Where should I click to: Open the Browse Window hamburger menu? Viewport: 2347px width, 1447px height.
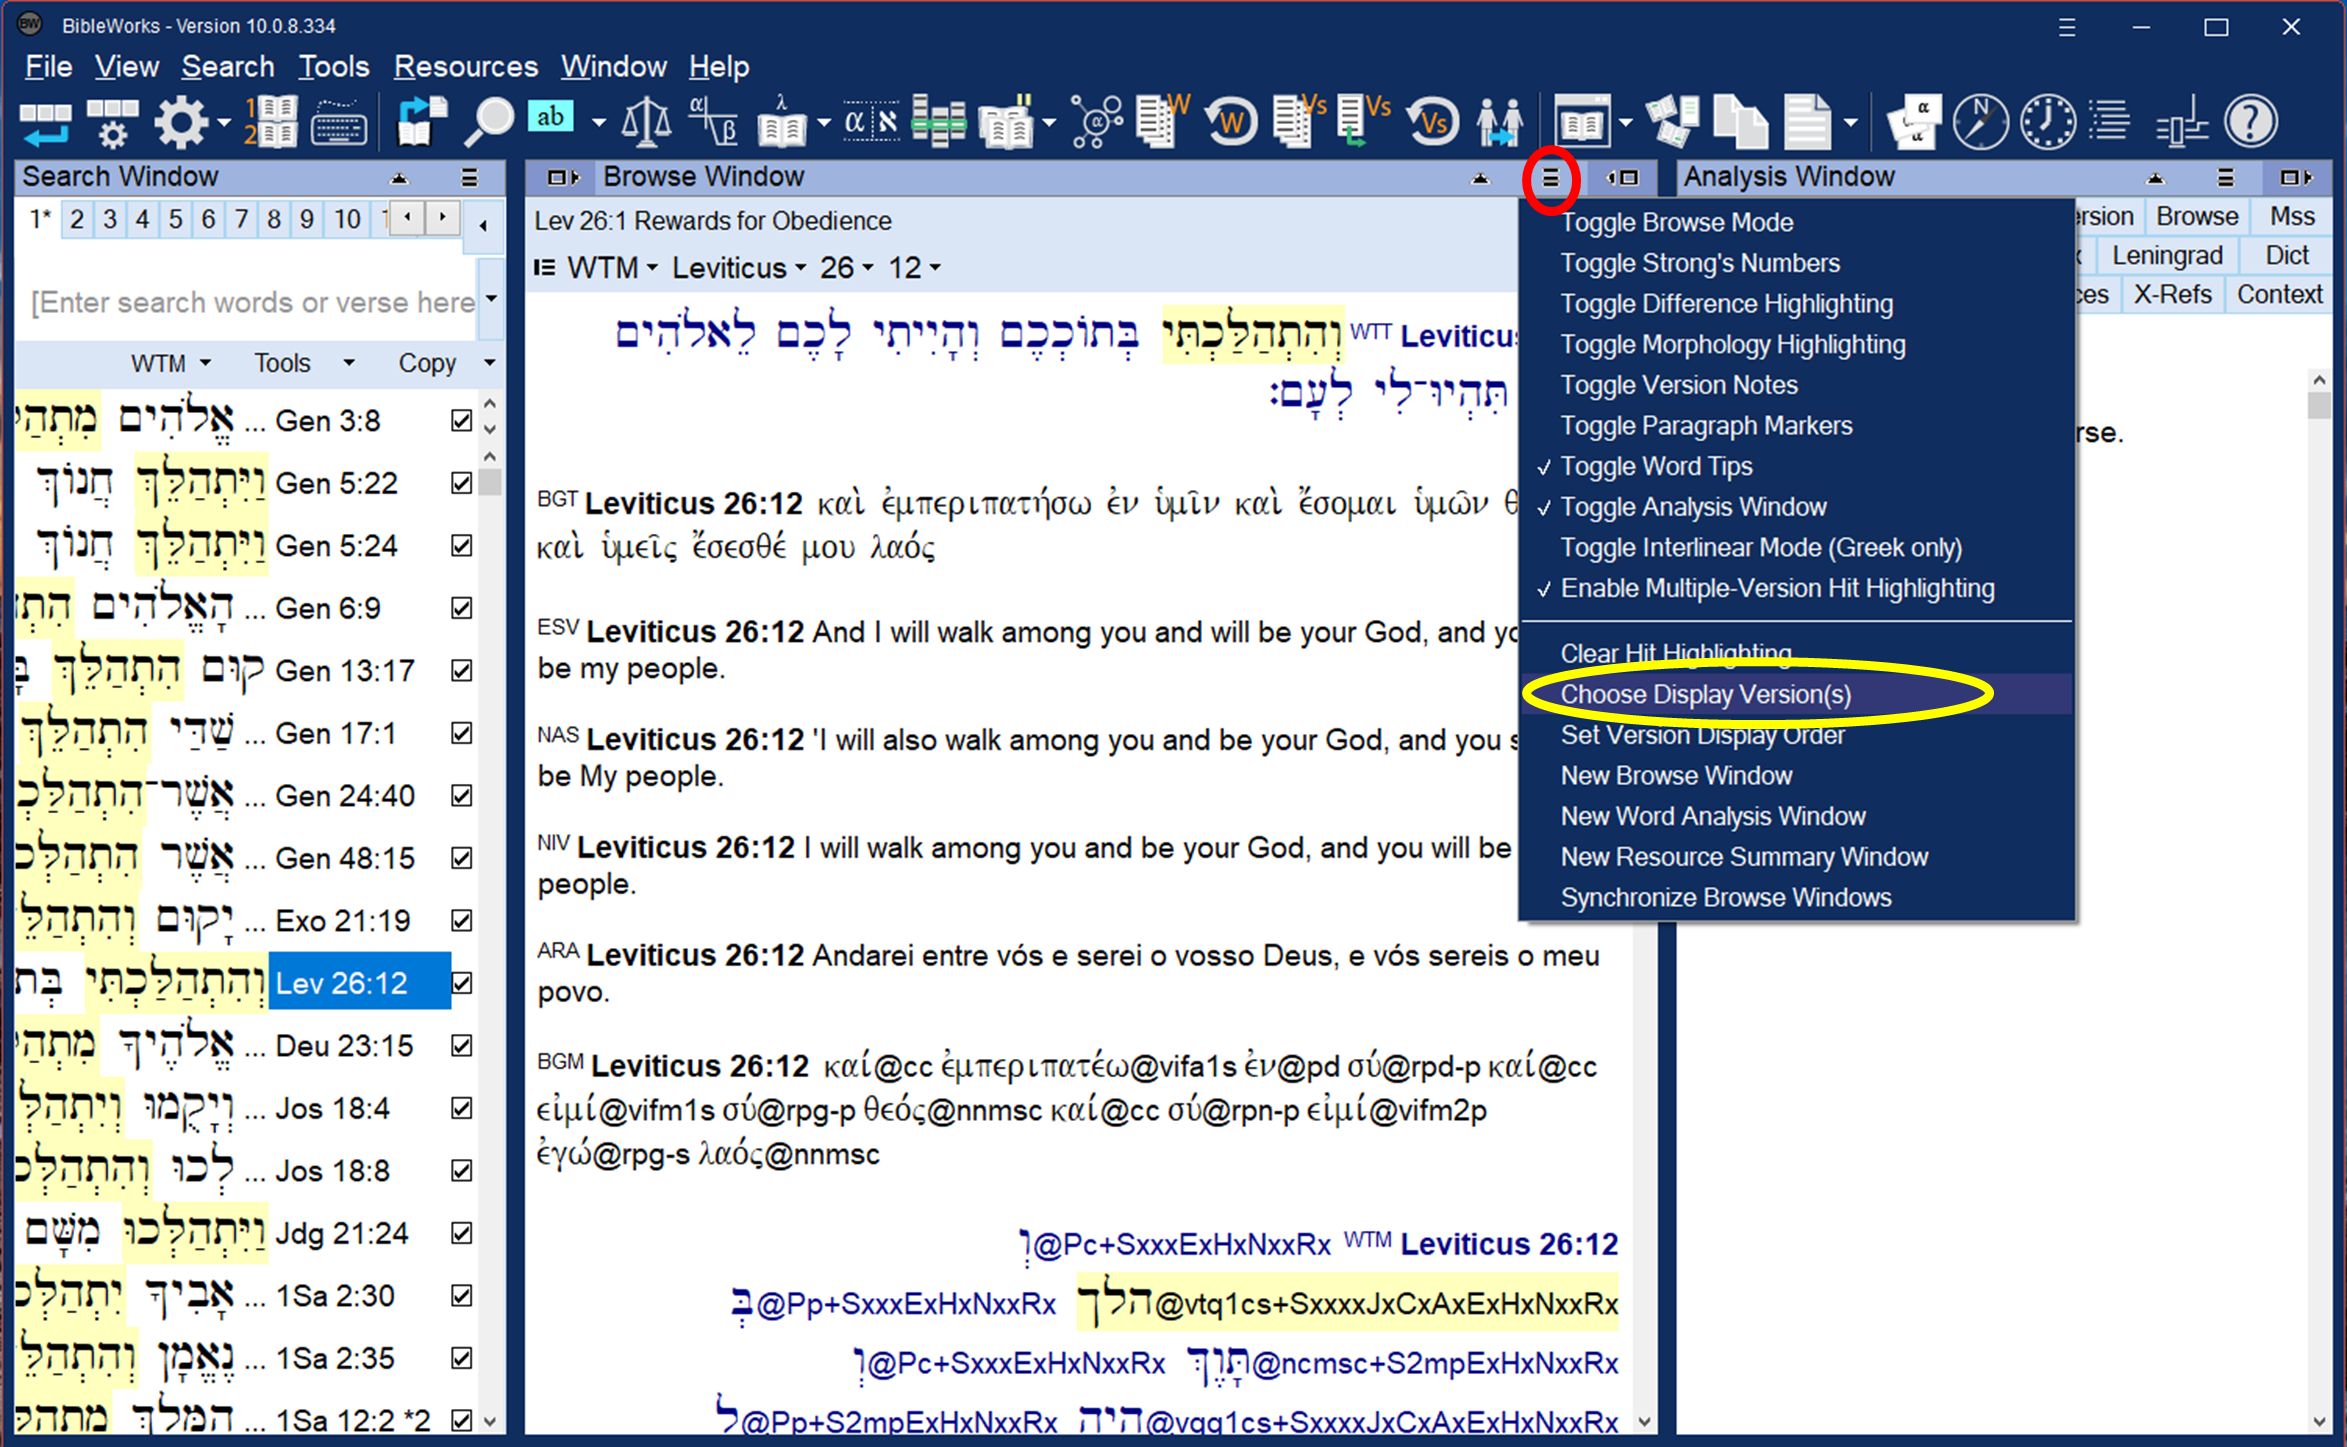1550,178
